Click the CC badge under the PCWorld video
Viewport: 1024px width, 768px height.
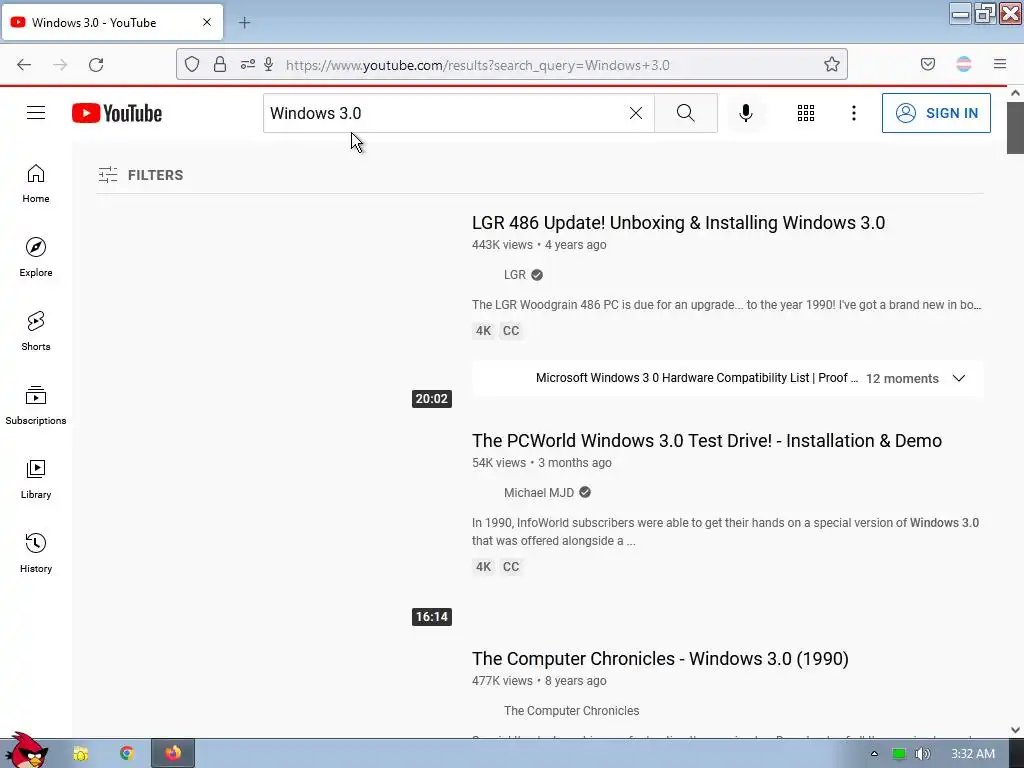pyautogui.click(x=511, y=567)
